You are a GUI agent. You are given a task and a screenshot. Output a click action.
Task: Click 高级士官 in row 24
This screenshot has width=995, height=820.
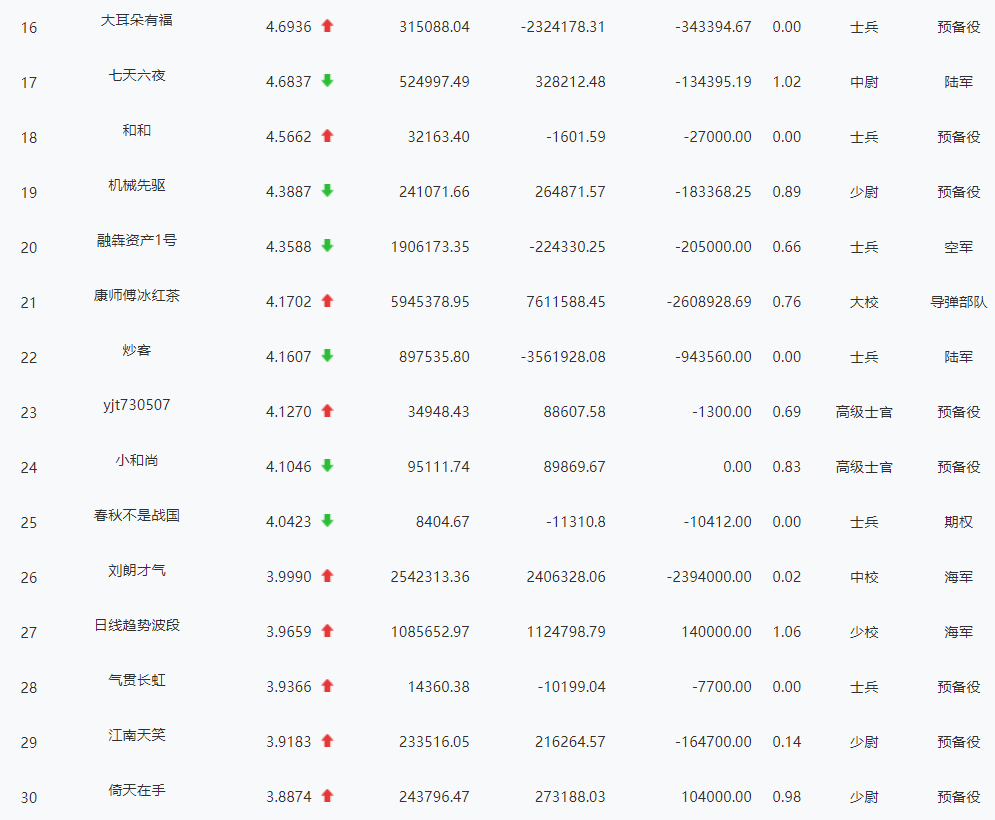point(864,467)
